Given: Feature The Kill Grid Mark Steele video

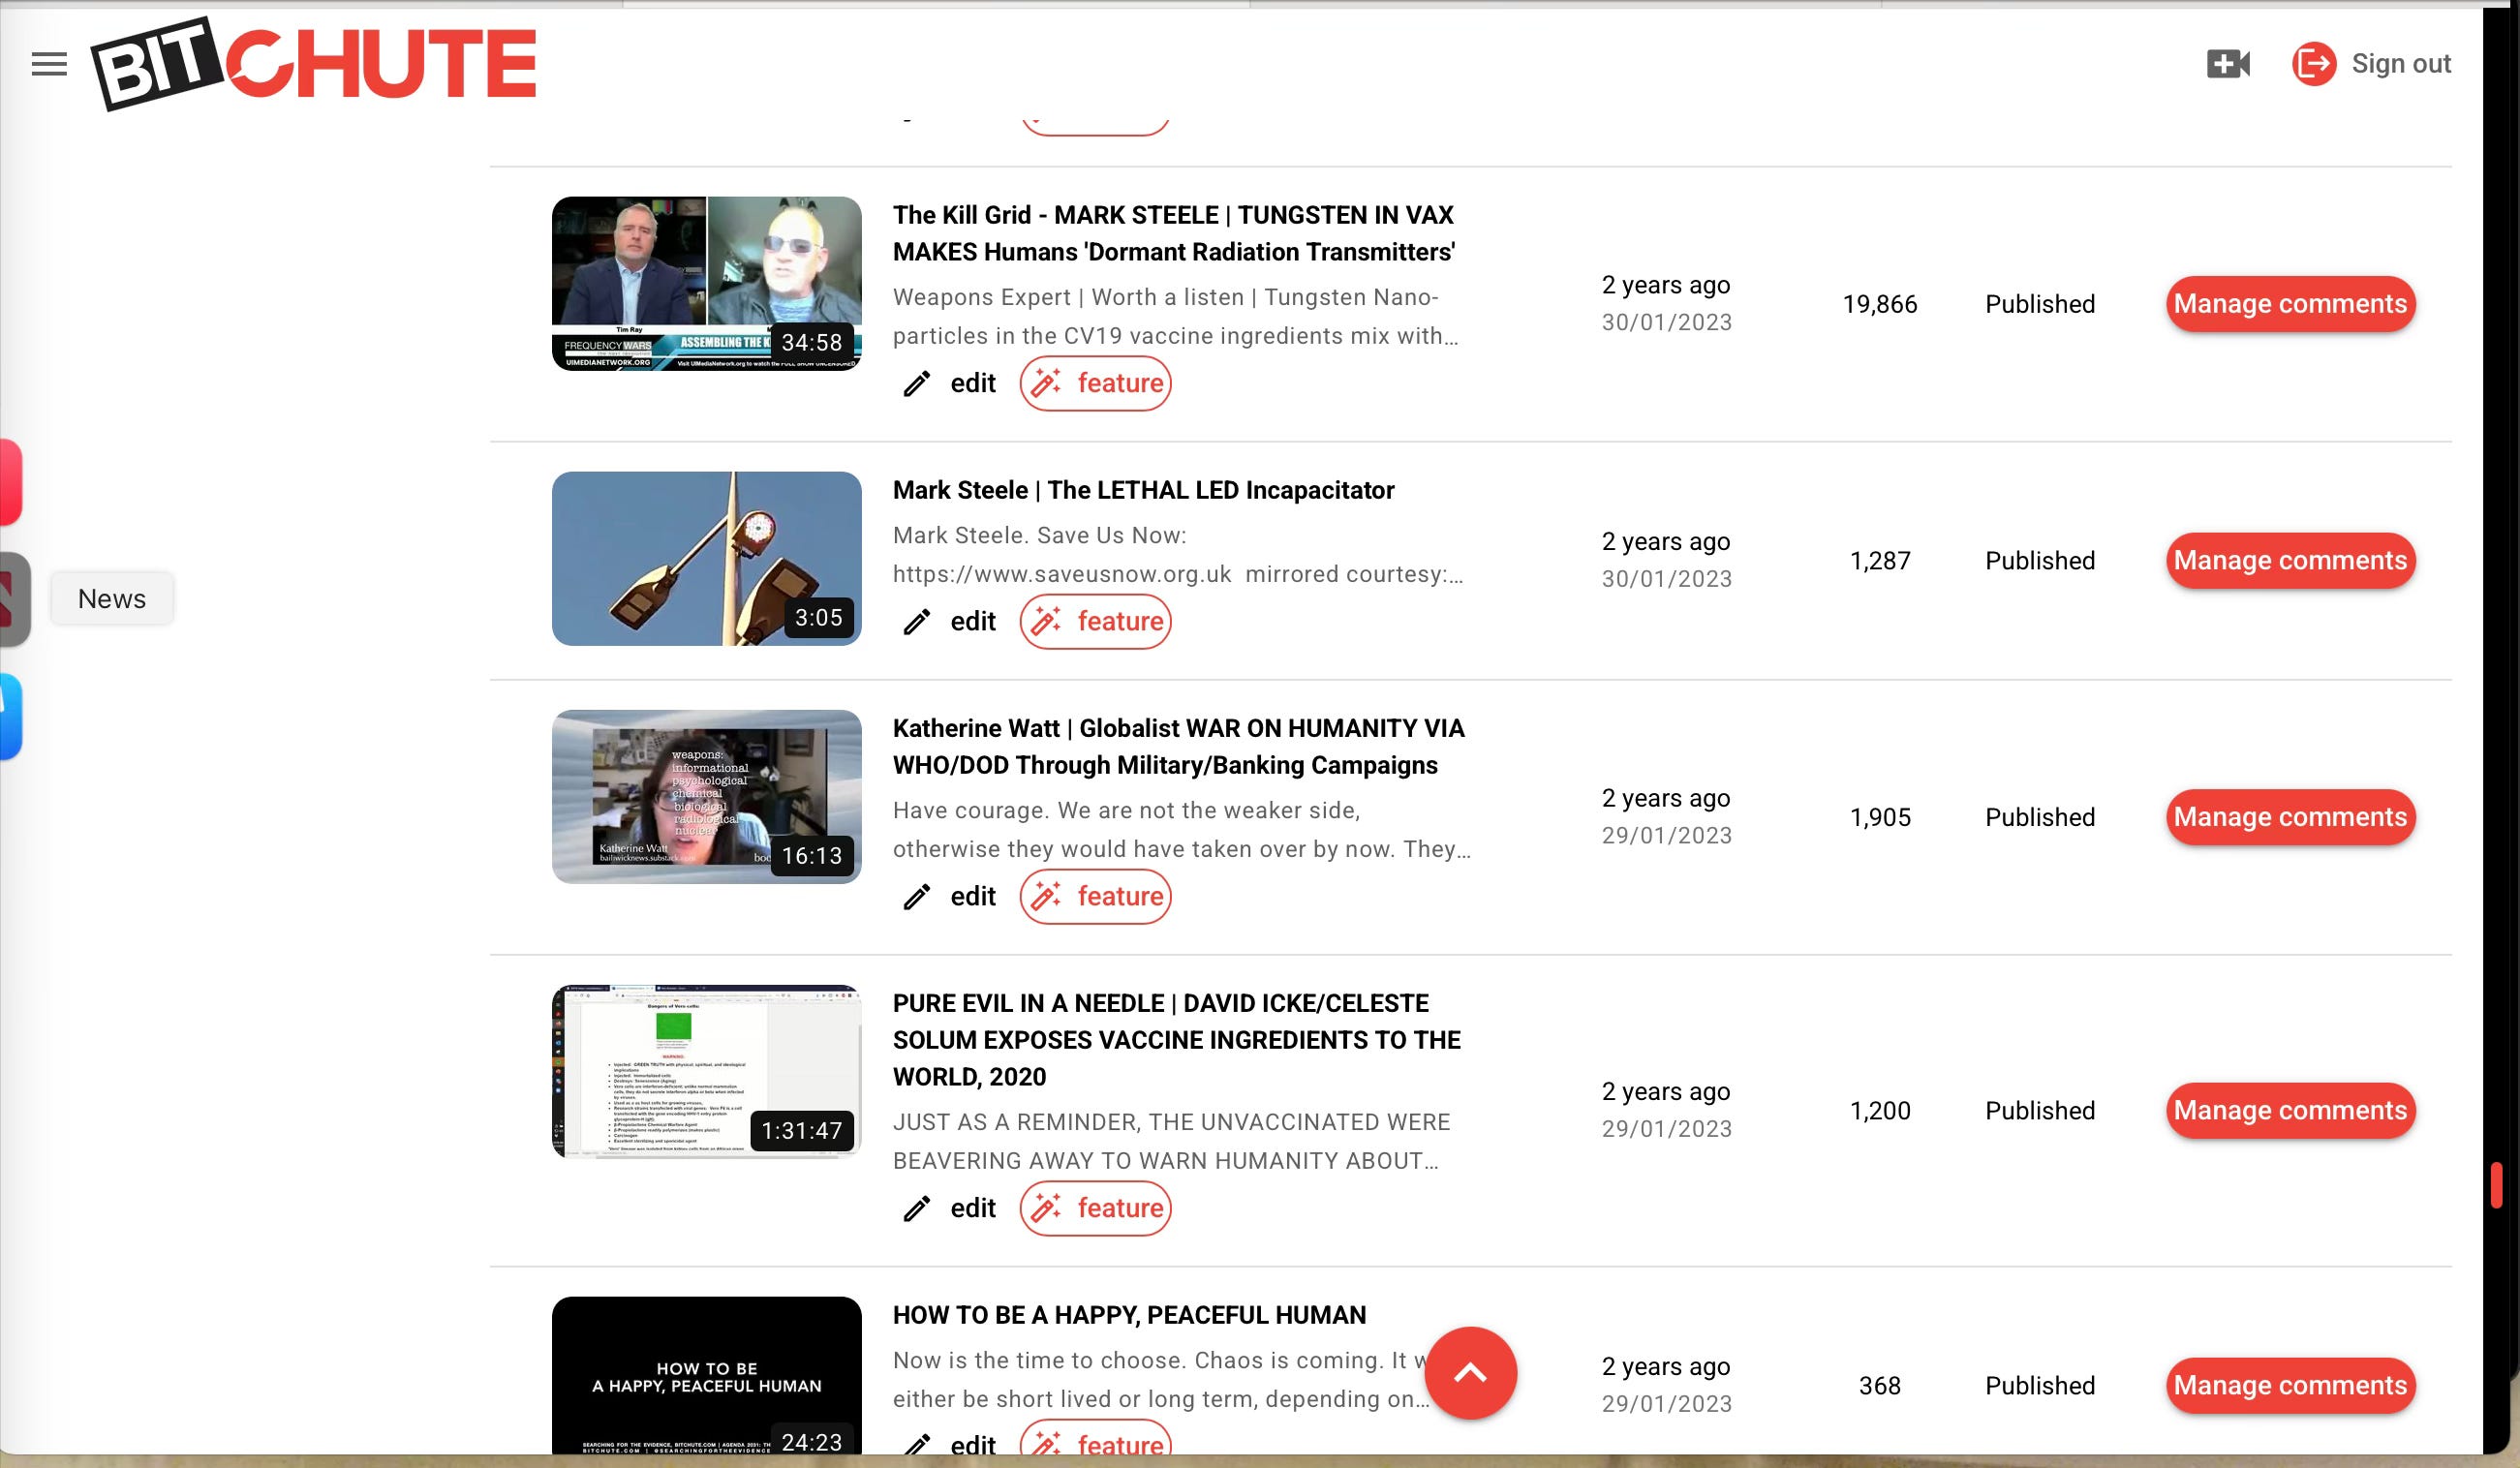Looking at the screenshot, I should click(1095, 383).
